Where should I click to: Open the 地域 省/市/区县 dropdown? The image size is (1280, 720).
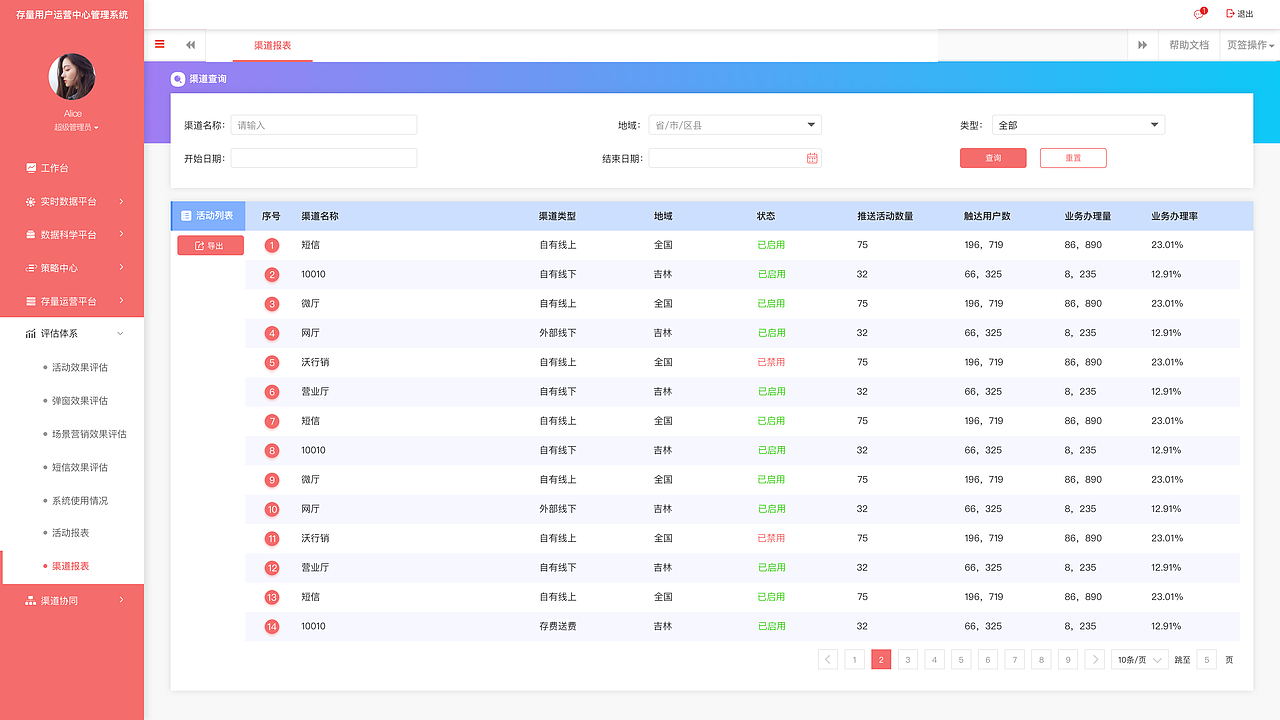point(735,125)
